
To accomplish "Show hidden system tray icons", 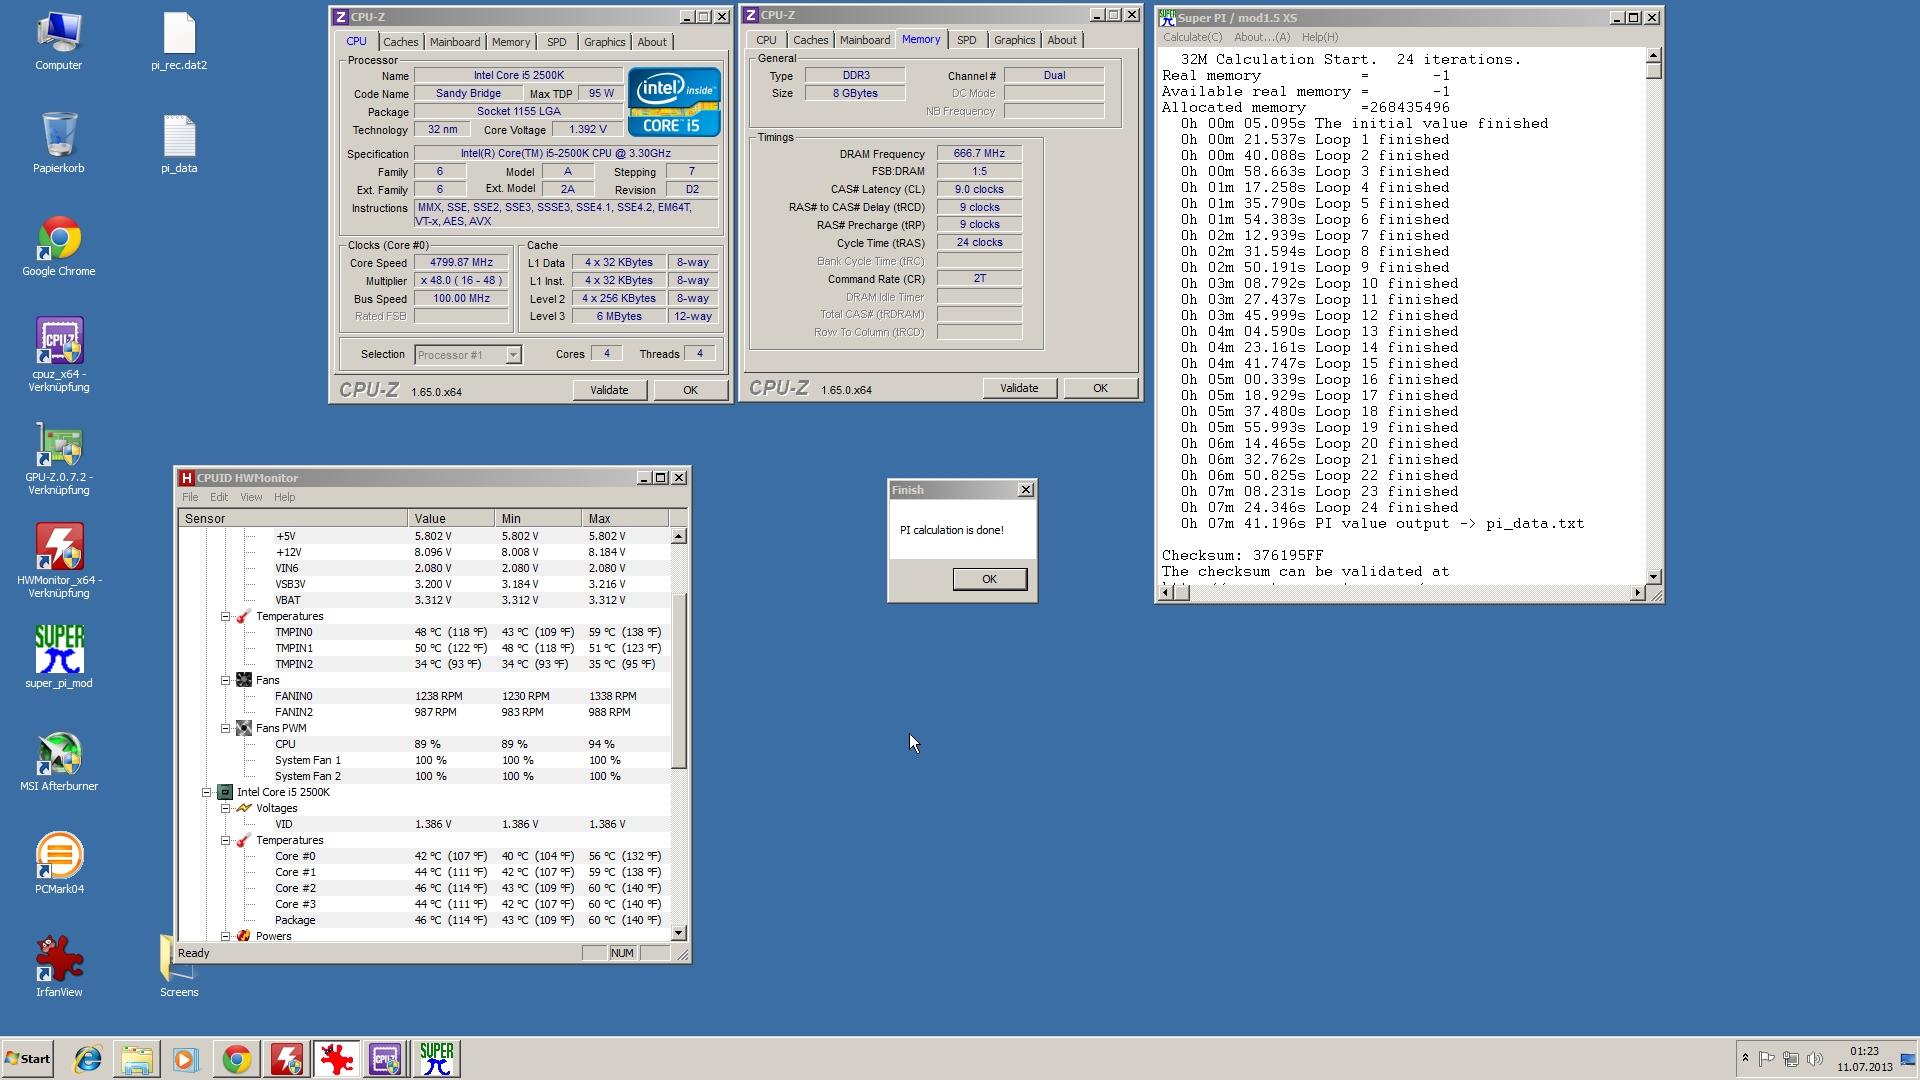I will click(x=1745, y=1059).
